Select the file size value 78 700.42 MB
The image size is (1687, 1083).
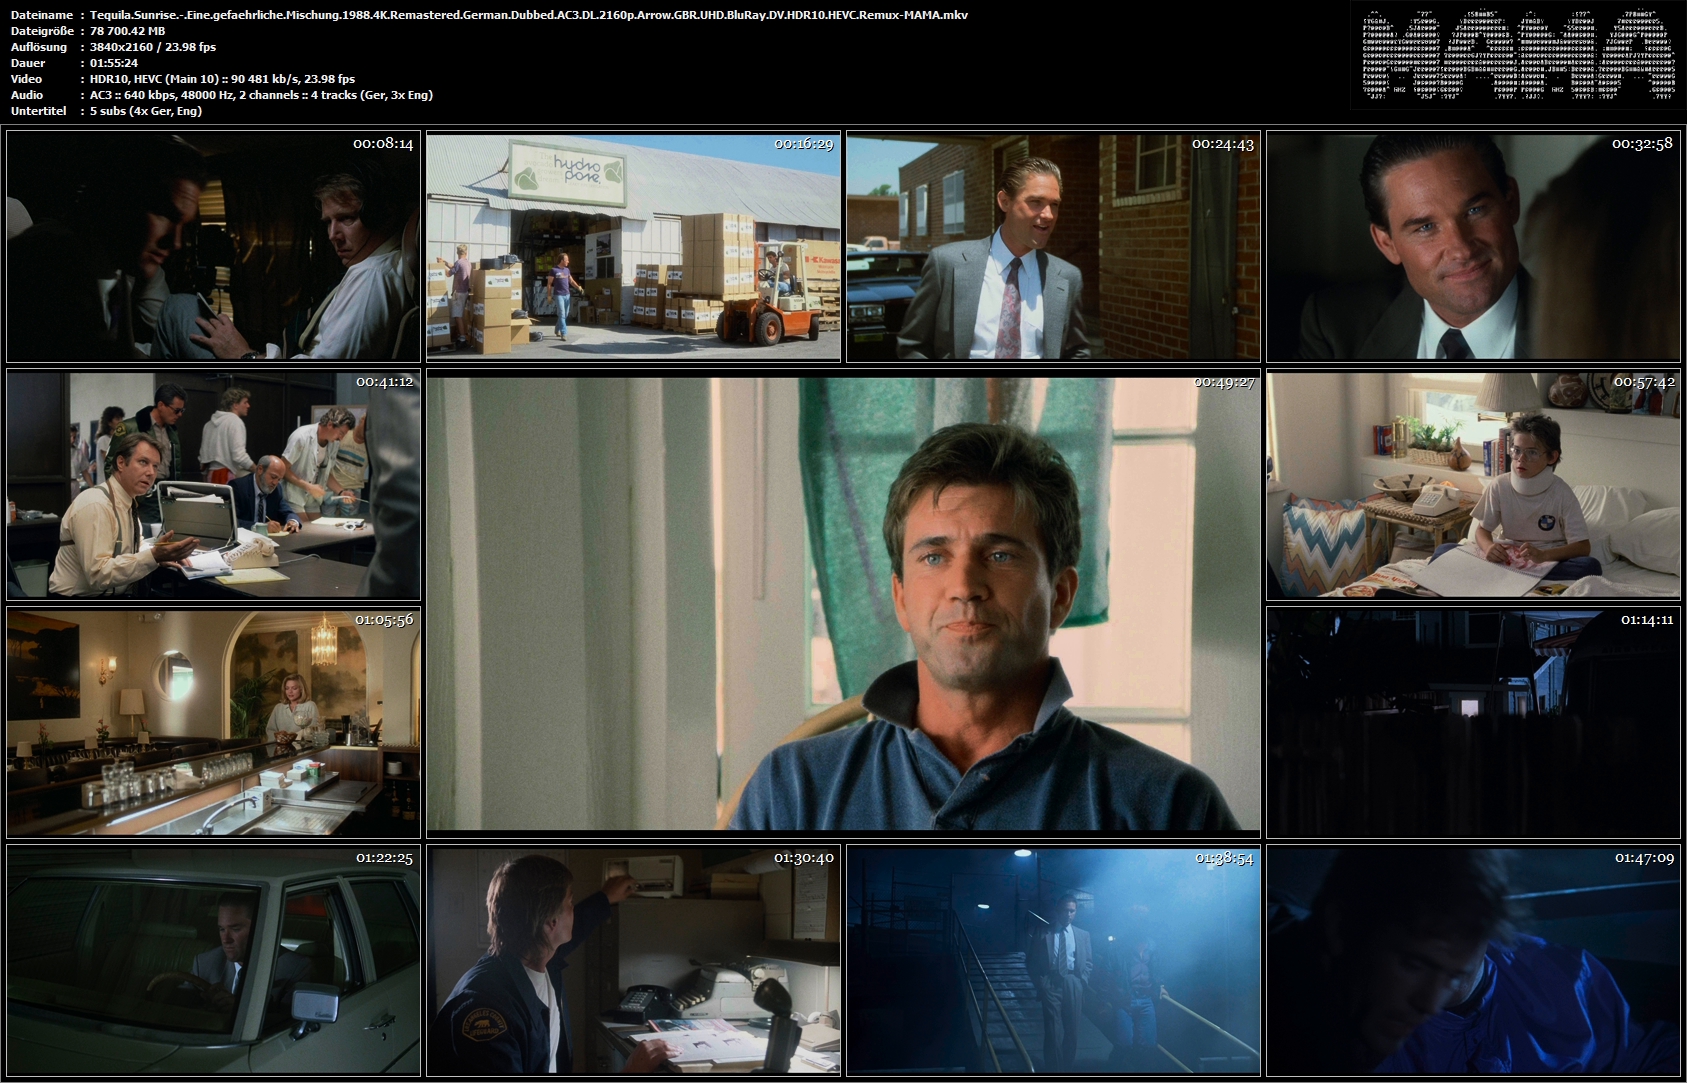[x=127, y=31]
